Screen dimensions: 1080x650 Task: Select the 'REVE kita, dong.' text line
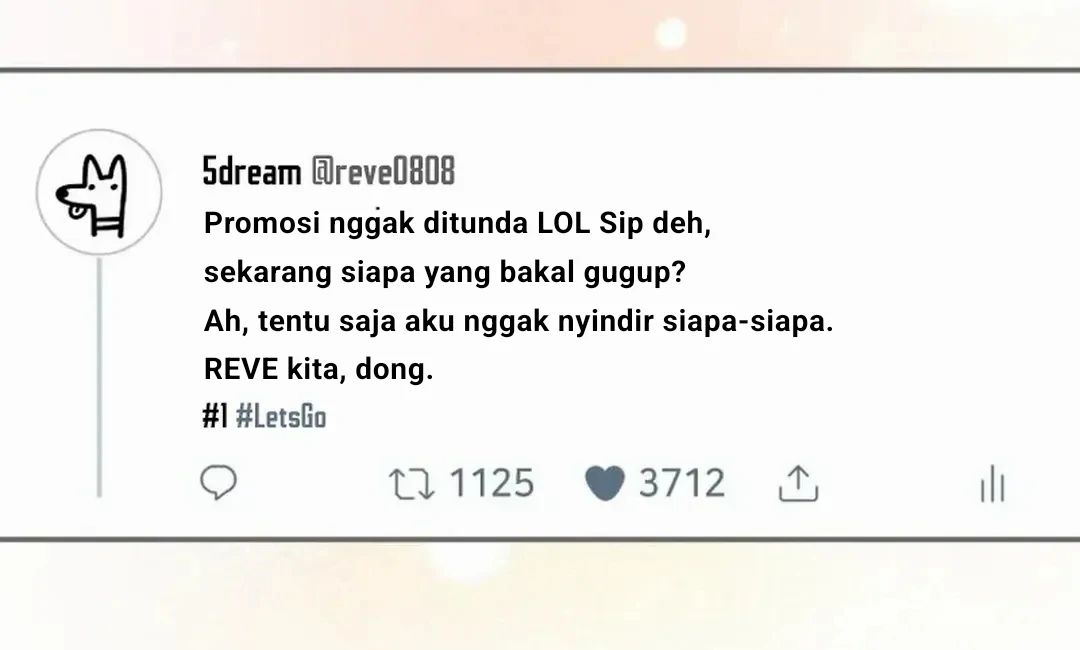click(318, 370)
